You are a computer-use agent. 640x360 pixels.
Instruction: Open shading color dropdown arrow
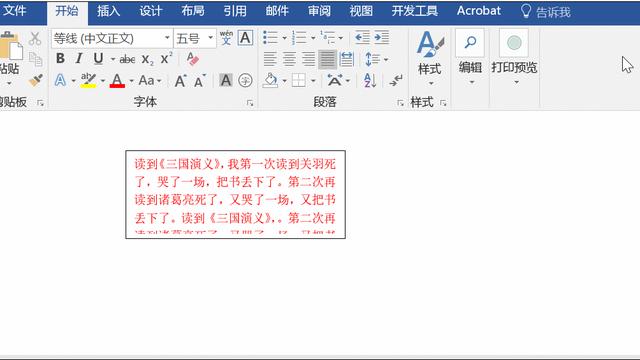click(x=284, y=80)
